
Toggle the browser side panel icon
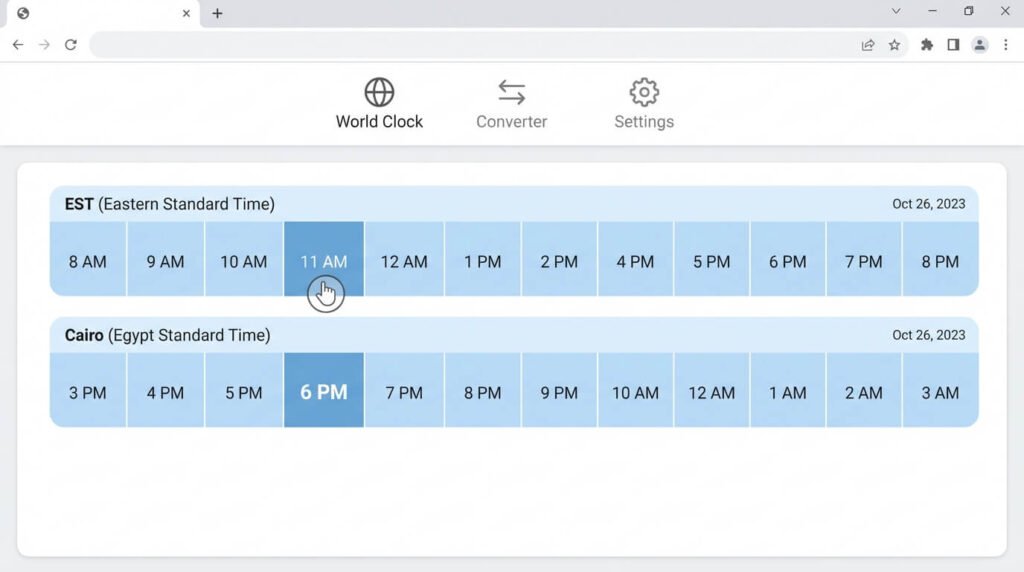953,45
